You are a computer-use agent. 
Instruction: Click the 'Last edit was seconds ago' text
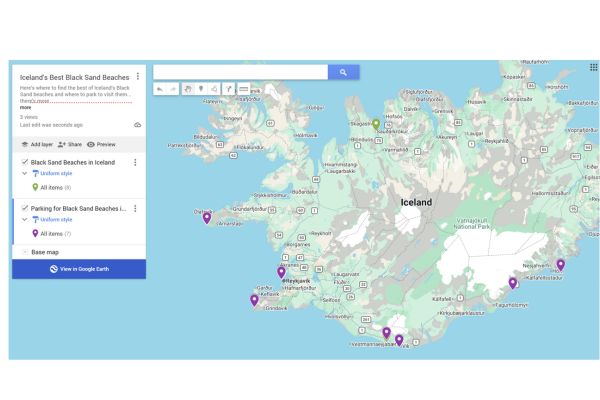point(51,125)
